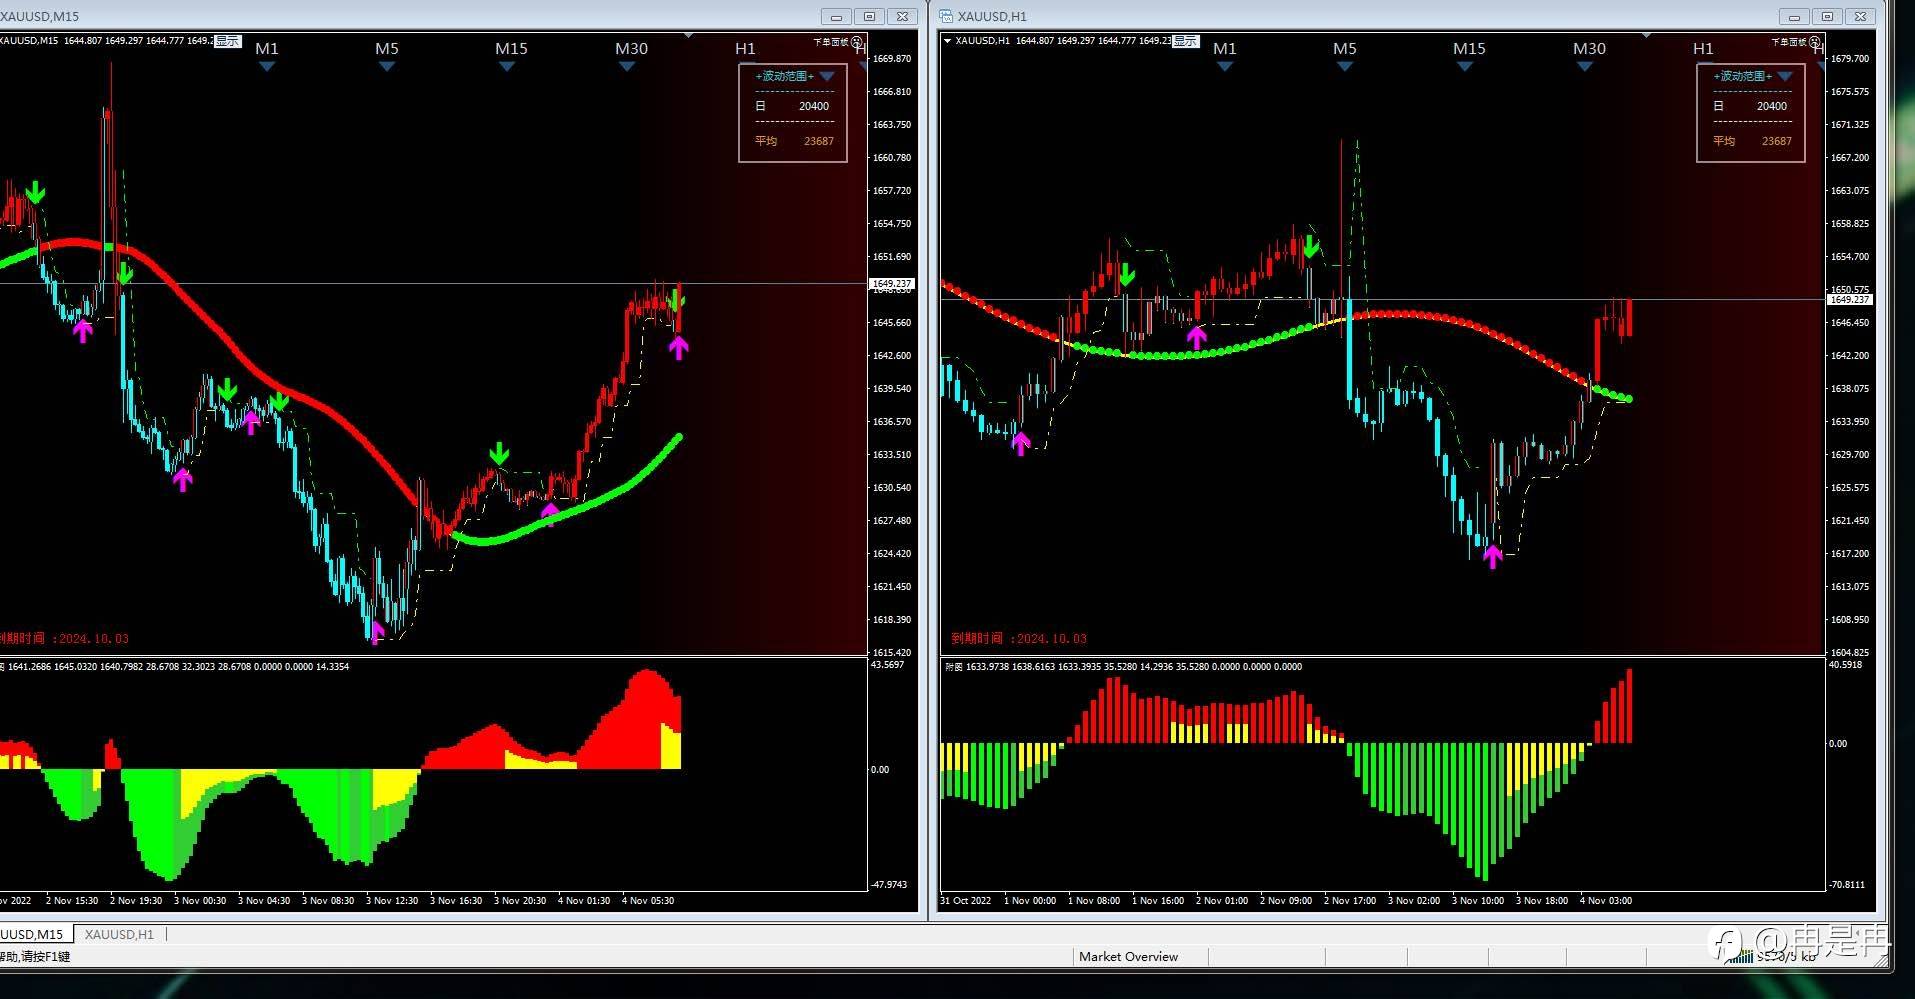The width and height of the screenshot is (1915, 999).
Task: Click the latest magenta up arrow on M15 chart
Action: [679, 347]
